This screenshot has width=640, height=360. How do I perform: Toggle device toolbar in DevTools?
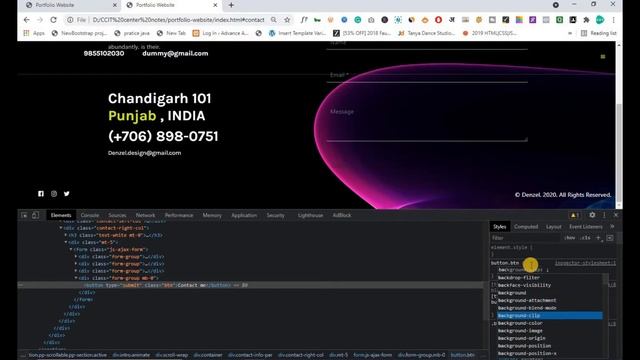(x=36, y=215)
